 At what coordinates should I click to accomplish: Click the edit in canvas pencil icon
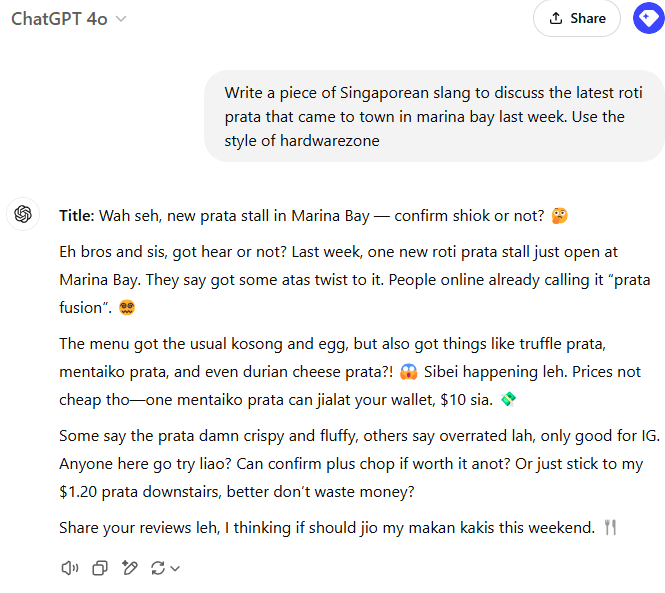click(129, 568)
